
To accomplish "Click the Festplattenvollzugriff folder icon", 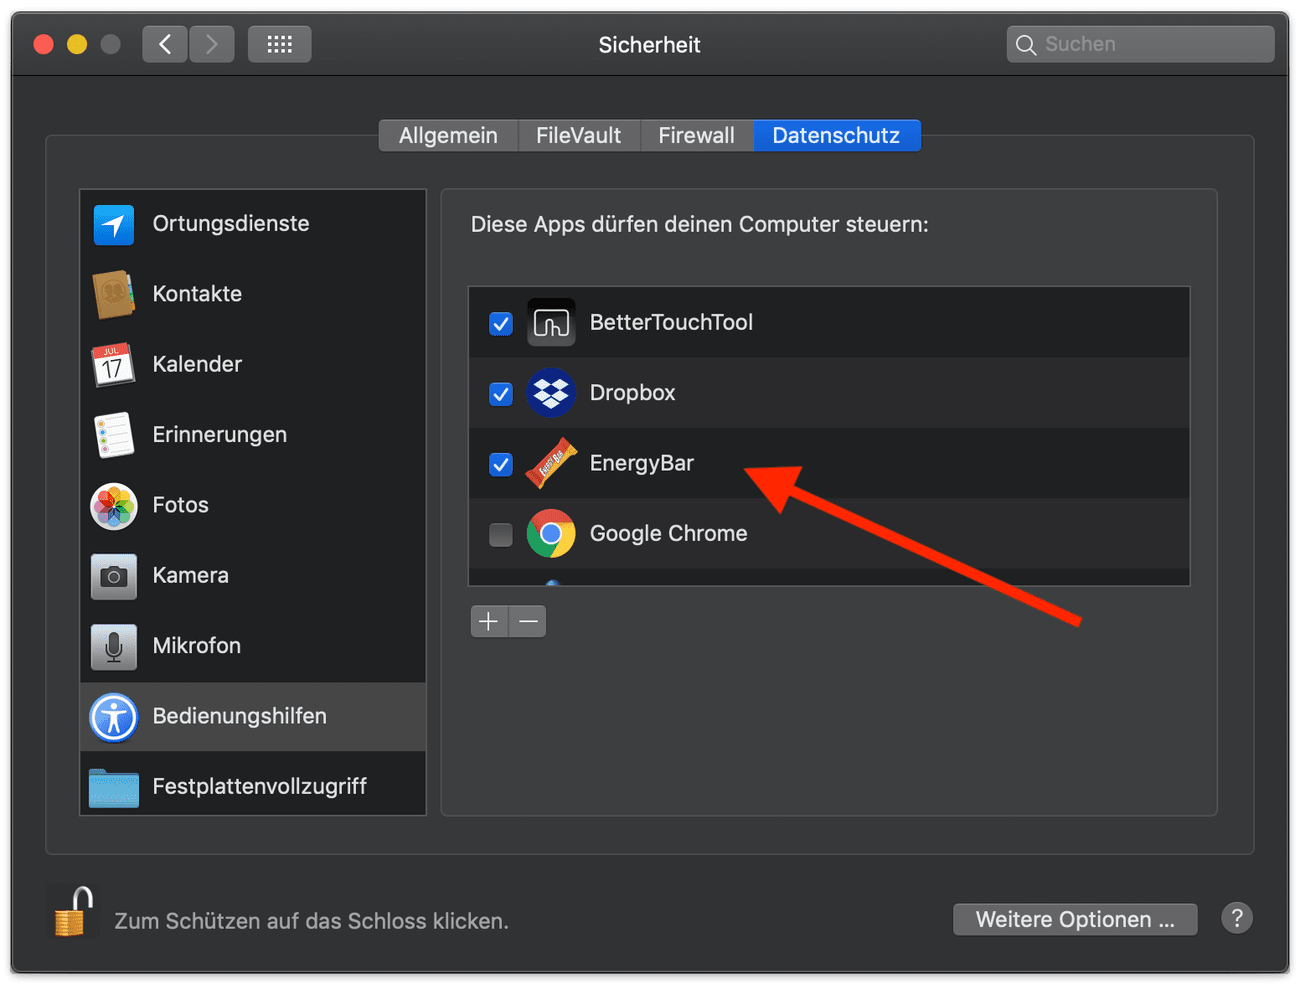I will coord(114,788).
